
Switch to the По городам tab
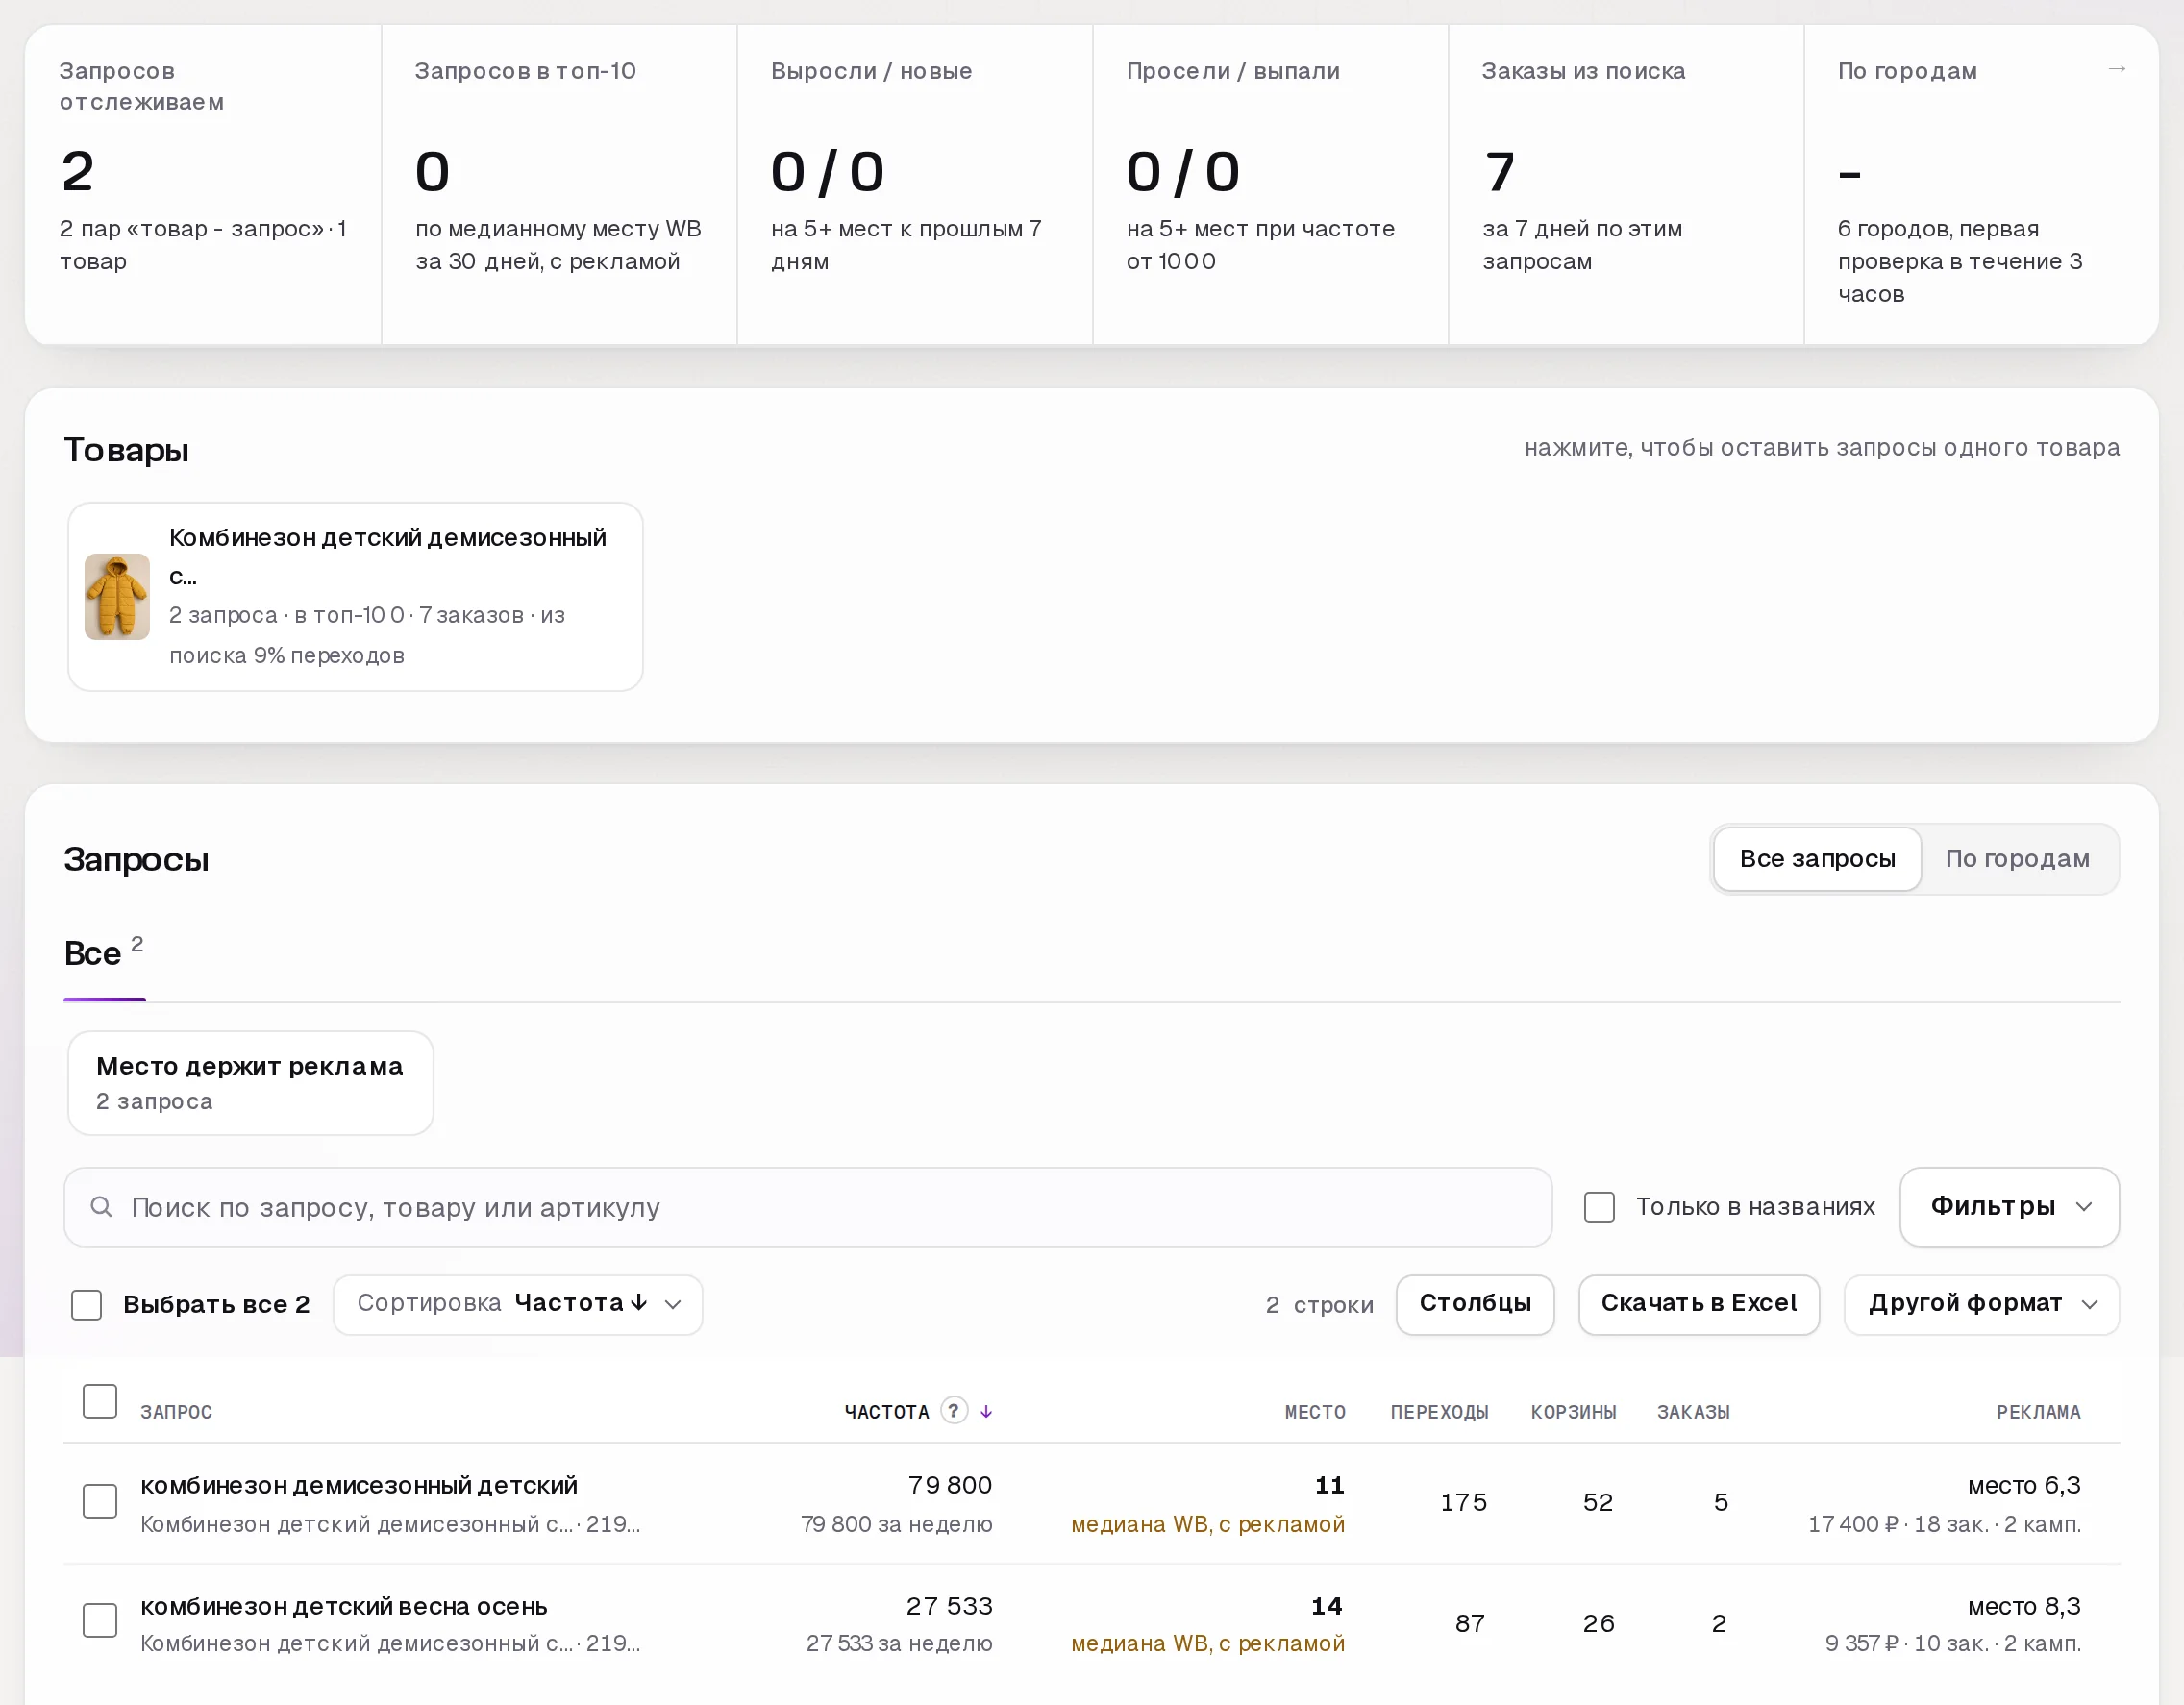point(2017,858)
